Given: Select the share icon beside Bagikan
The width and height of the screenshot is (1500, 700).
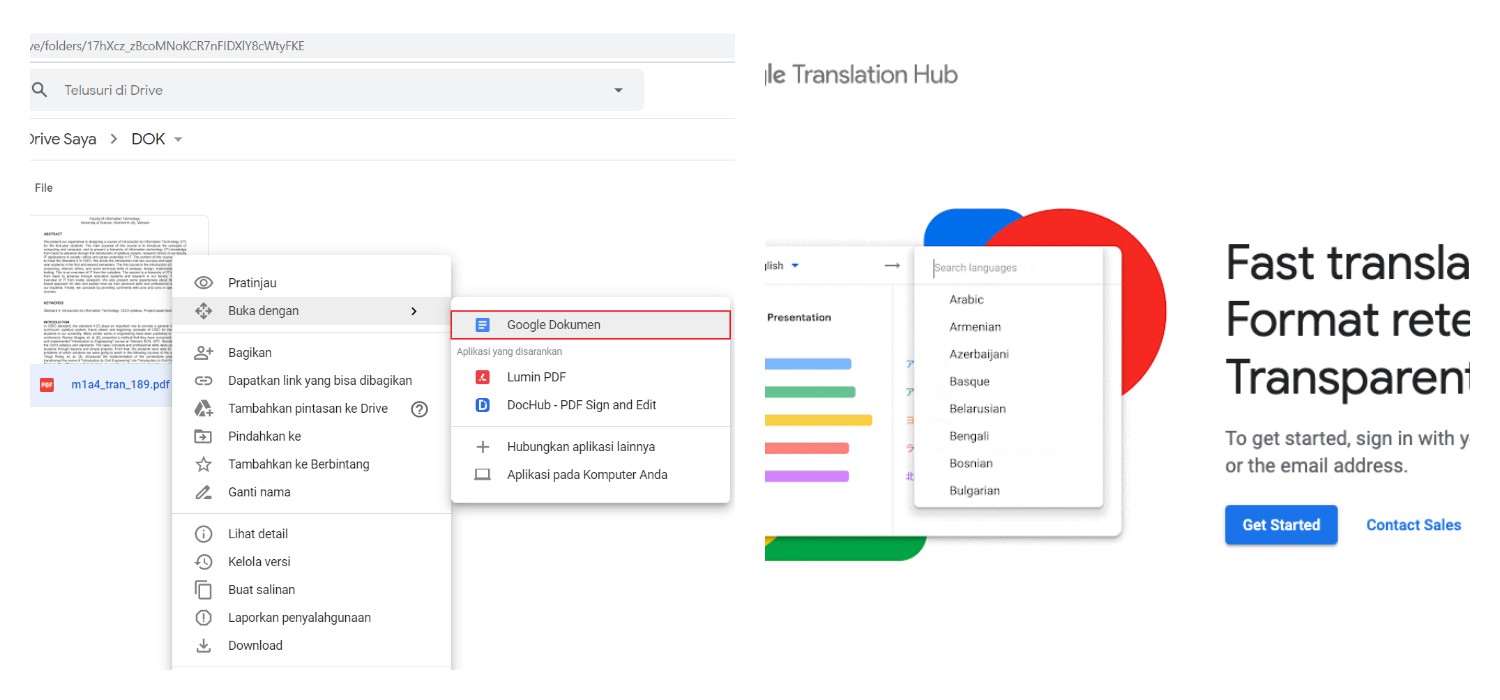Looking at the screenshot, I should (x=204, y=352).
